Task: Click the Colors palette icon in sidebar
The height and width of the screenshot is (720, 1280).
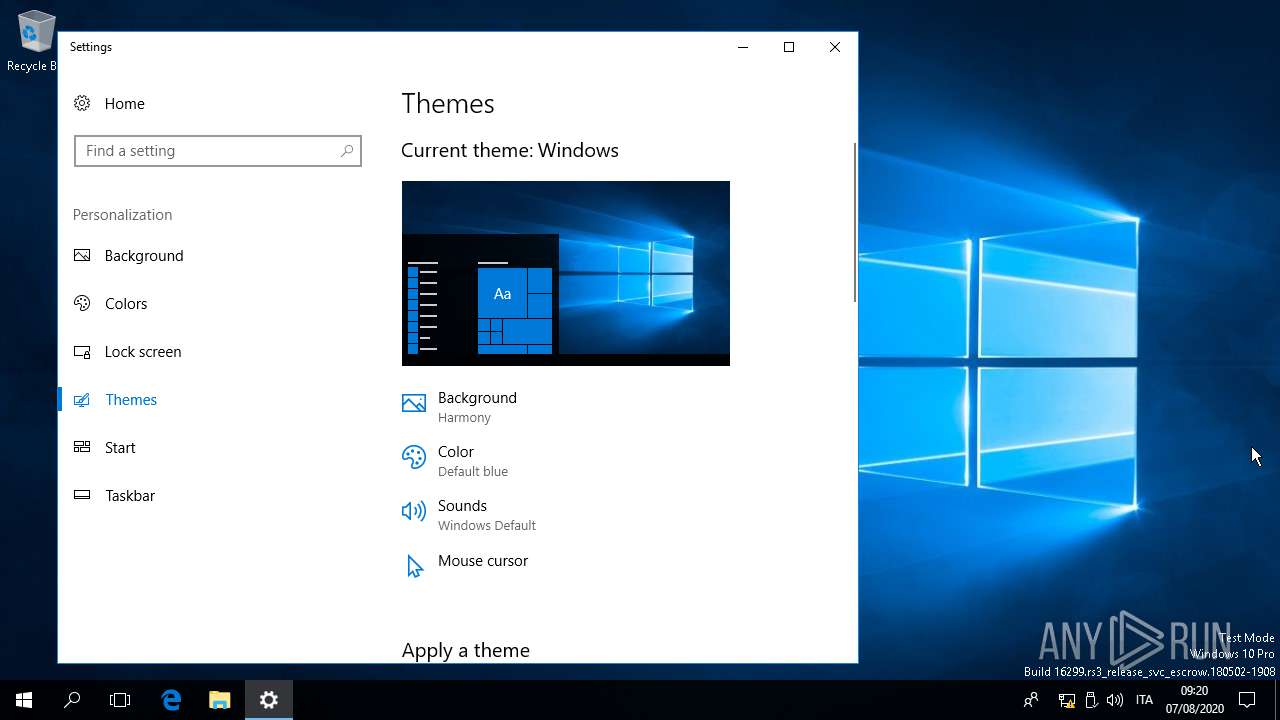Action: pyautogui.click(x=82, y=303)
